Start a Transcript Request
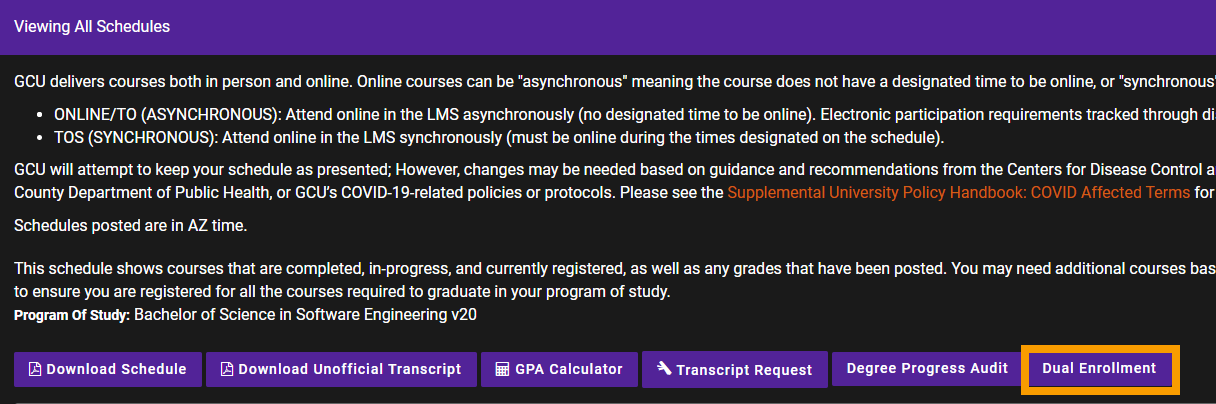The image size is (1216, 404). tap(744, 370)
